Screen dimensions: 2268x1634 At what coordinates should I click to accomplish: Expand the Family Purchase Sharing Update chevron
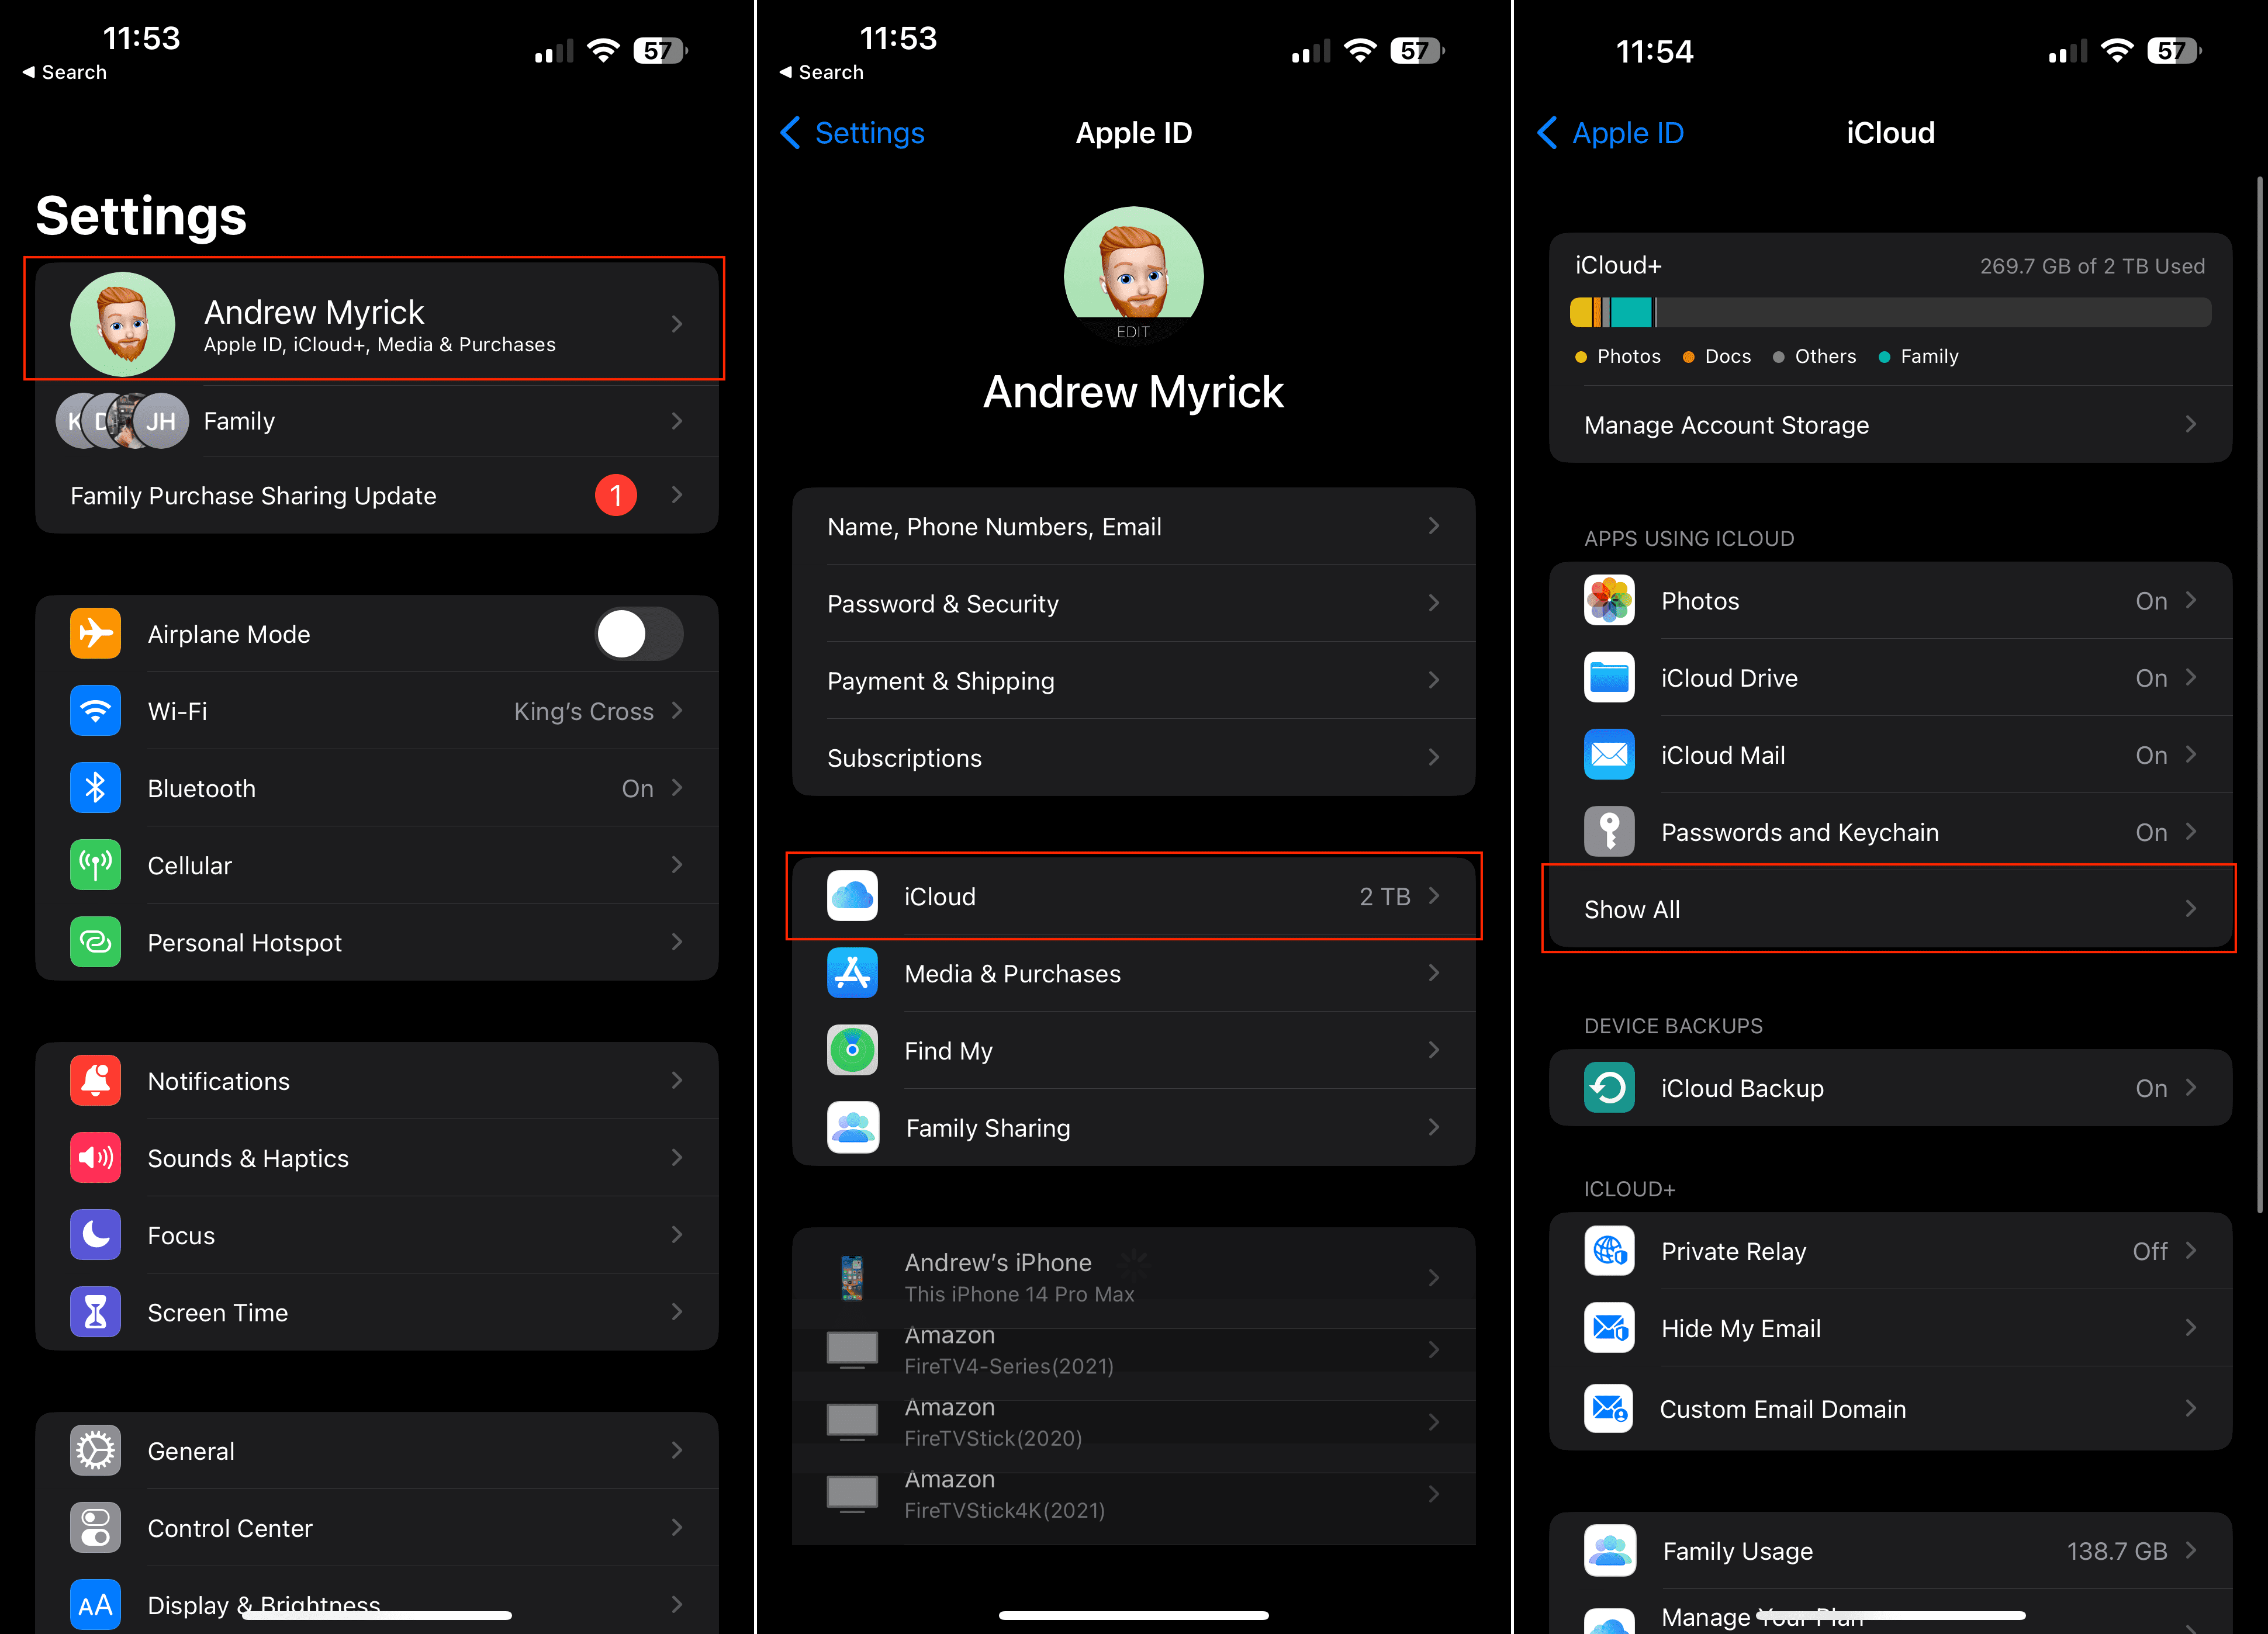click(677, 495)
